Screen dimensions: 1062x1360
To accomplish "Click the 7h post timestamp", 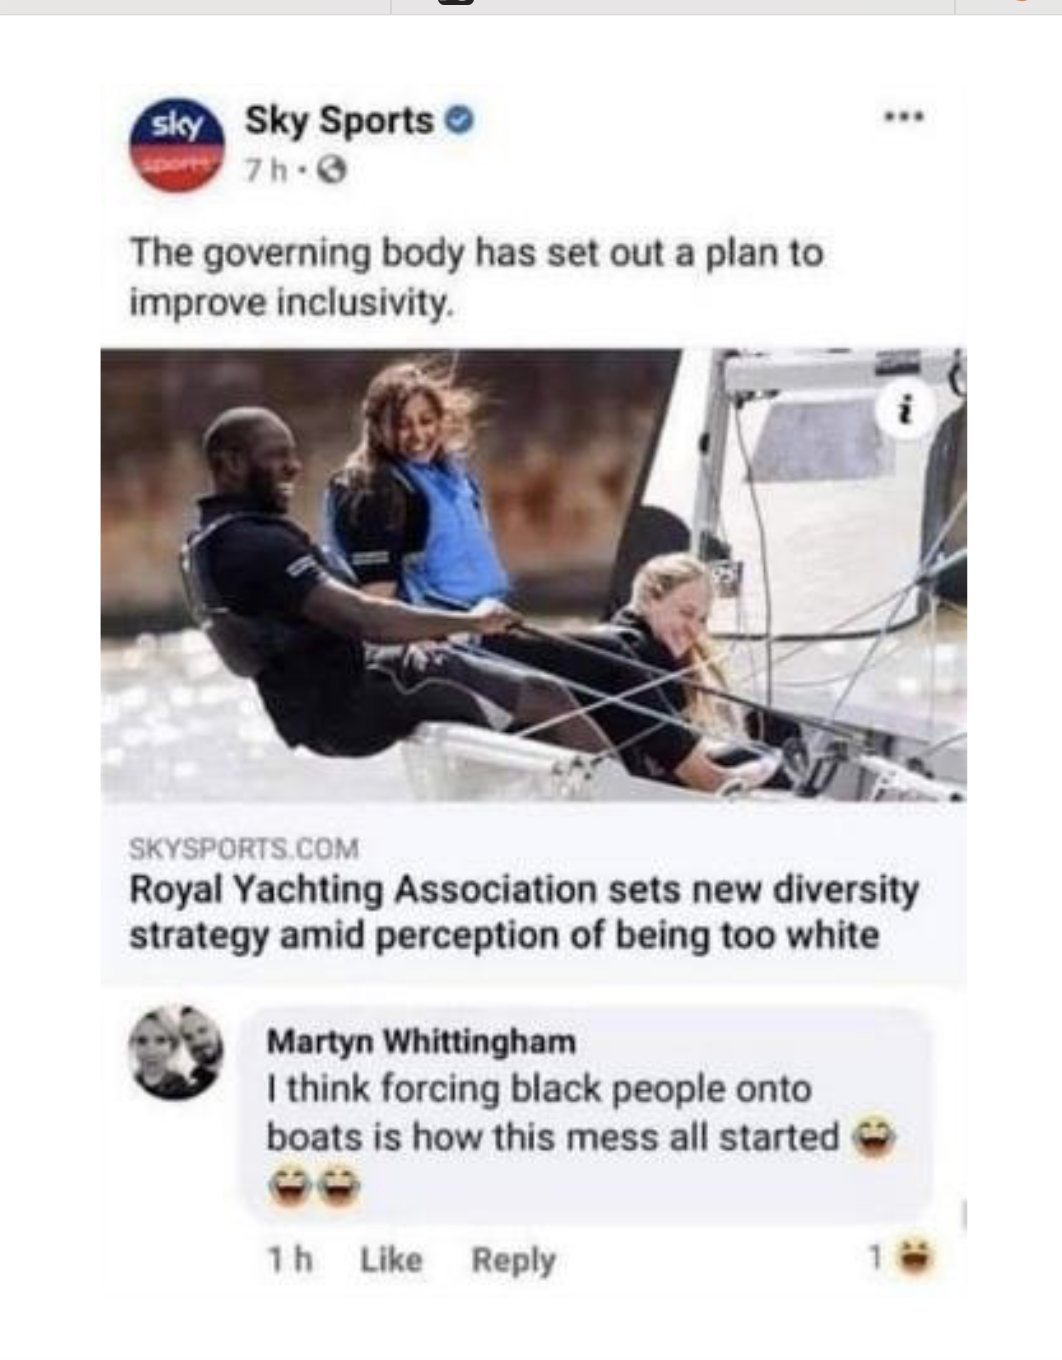I will pos(266,172).
